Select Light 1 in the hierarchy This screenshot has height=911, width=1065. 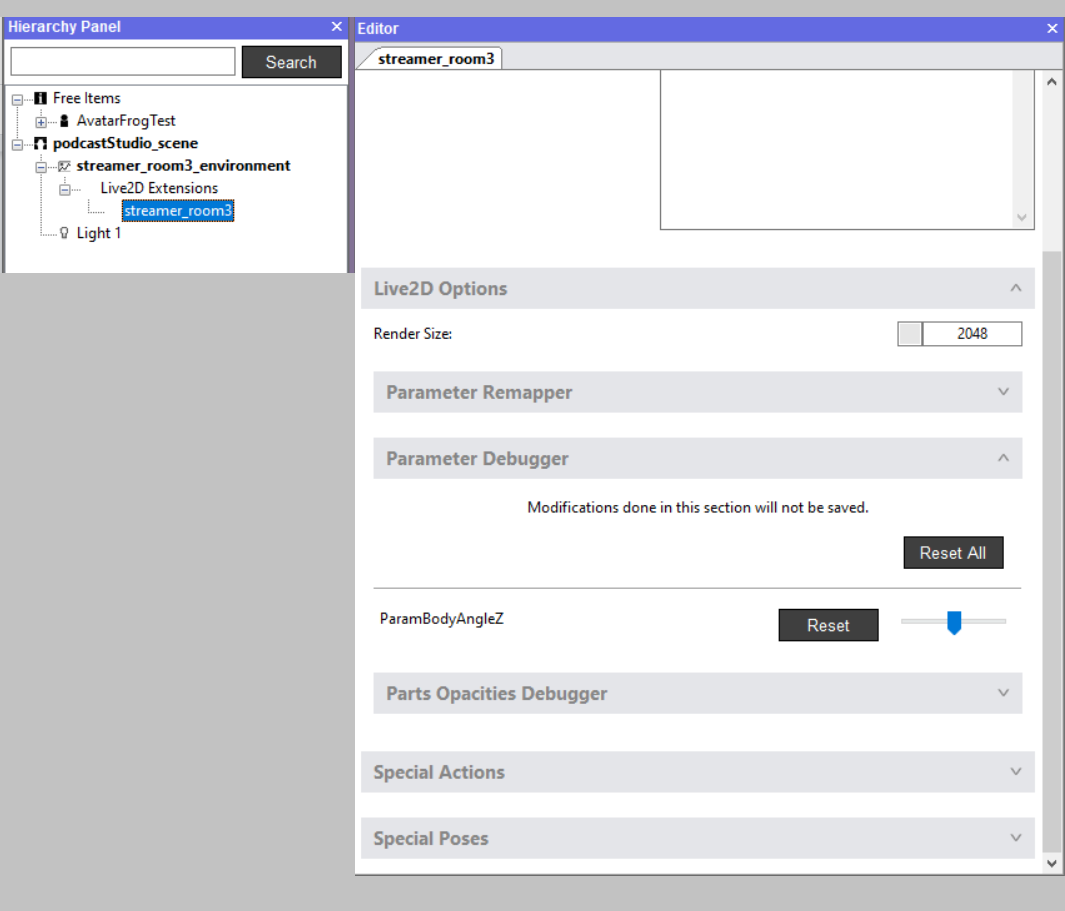(x=98, y=233)
